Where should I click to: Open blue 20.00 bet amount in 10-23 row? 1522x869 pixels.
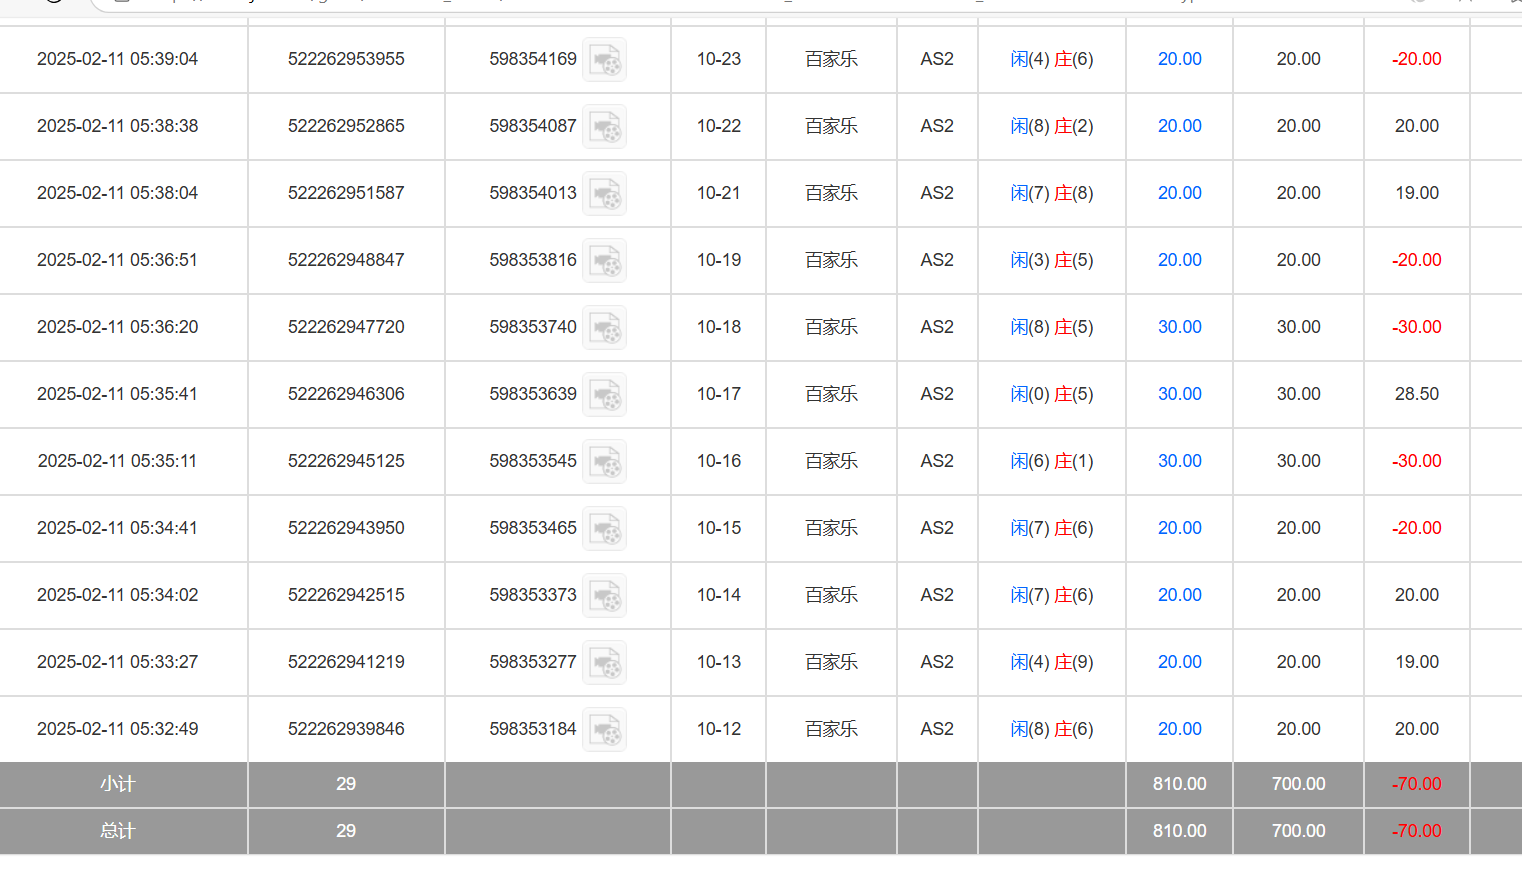1179,59
